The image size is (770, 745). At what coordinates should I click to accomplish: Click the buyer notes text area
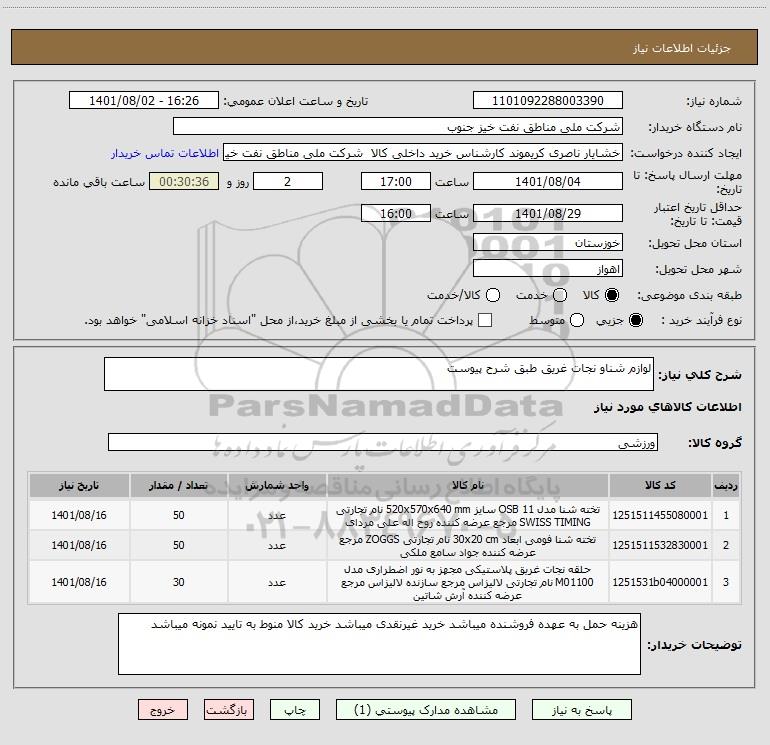pyautogui.click(x=379, y=644)
